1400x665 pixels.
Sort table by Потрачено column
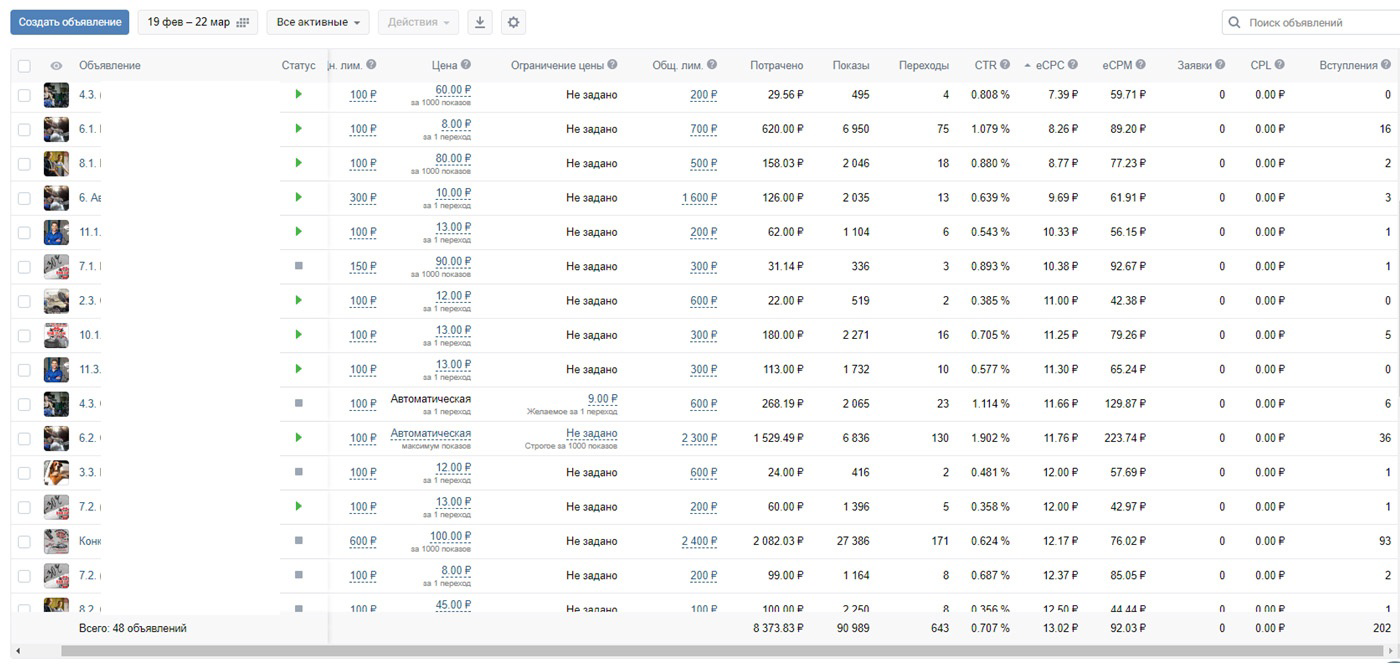(776, 65)
